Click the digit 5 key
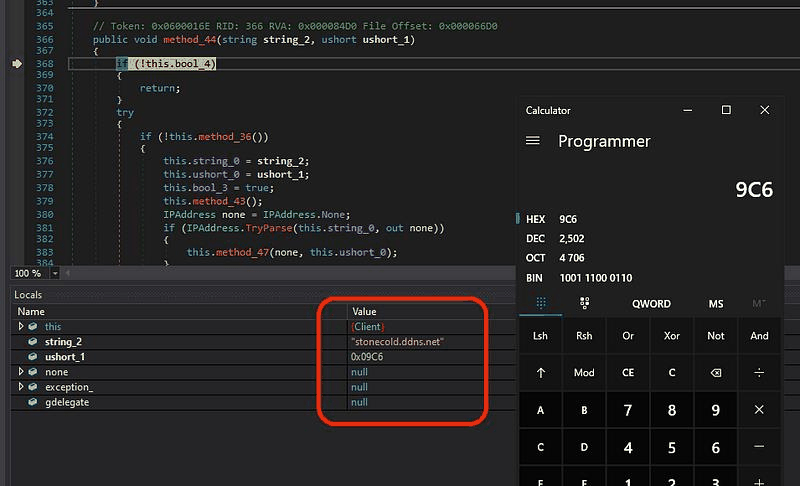Screen dimensions: 800x486 [x=671, y=447]
